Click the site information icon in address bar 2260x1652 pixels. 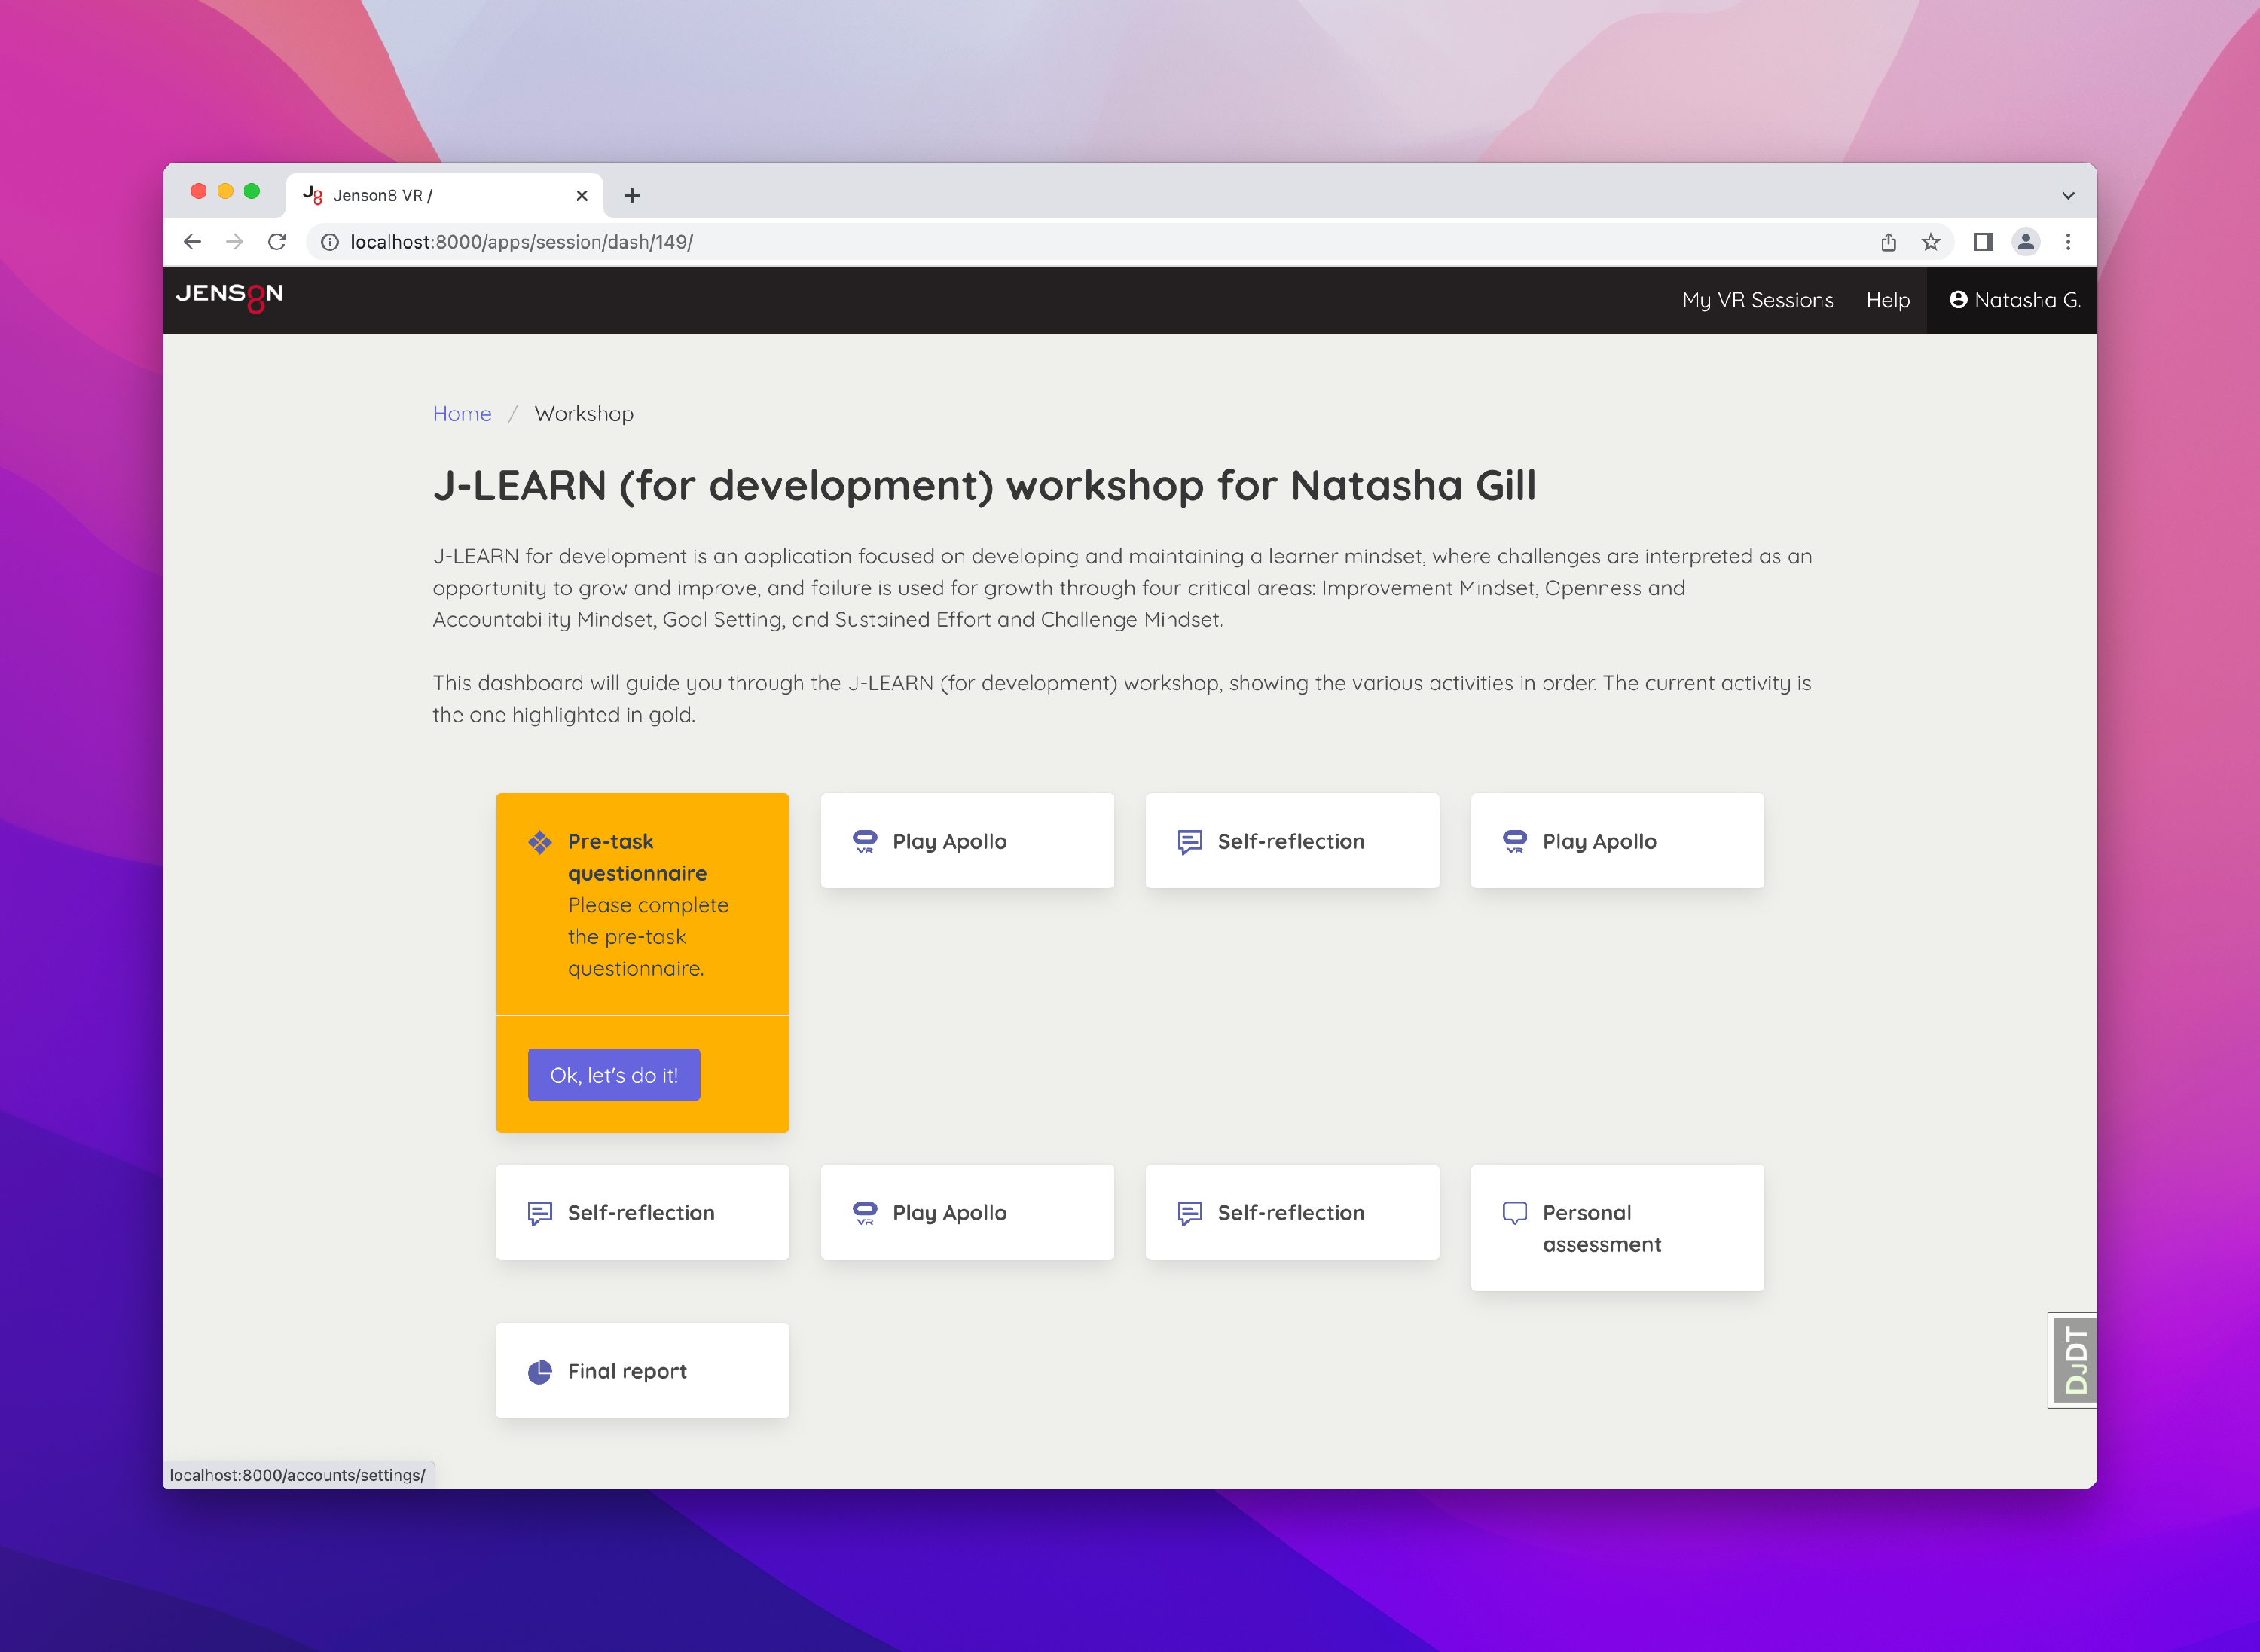pyautogui.click(x=330, y=242)
